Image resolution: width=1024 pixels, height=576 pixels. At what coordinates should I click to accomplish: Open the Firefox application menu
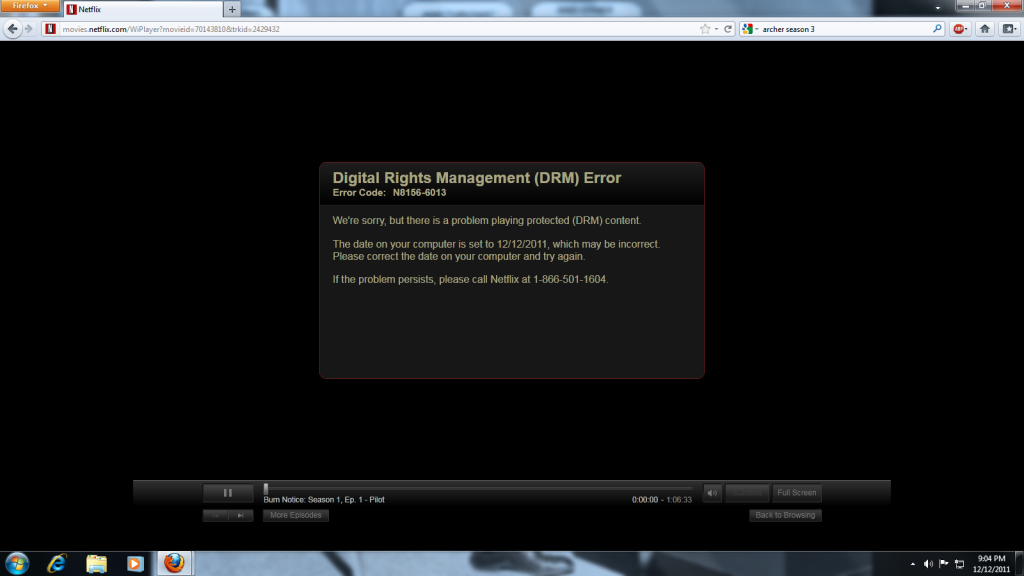(29, 6)
